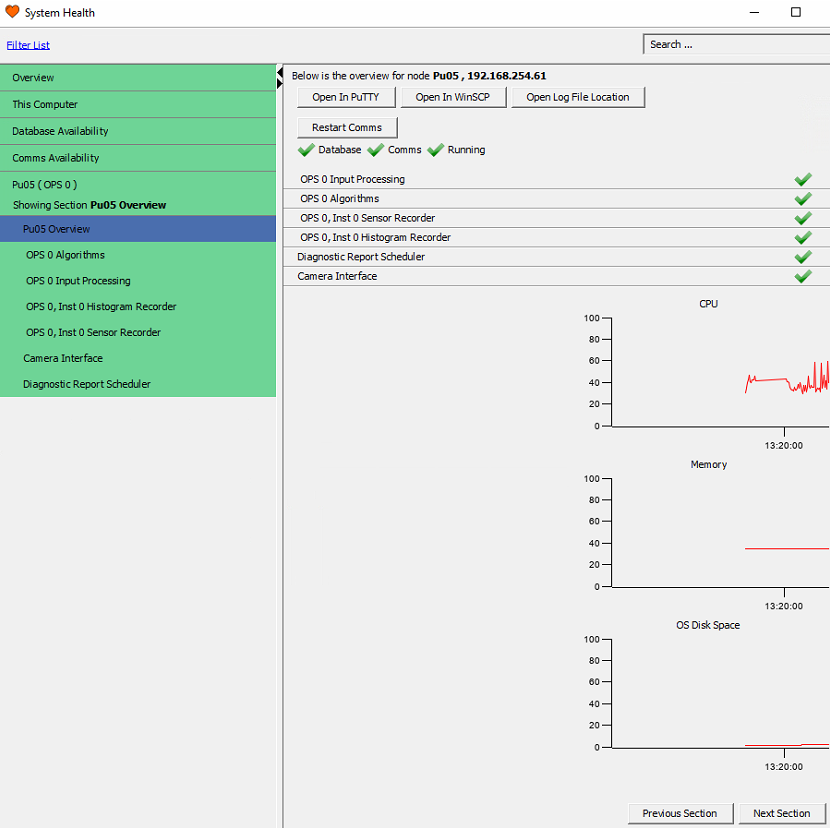830x828 pixels.
Task: Click the checkmark on OPS 0 Algorithms row
Action: (x=803, y=198)
